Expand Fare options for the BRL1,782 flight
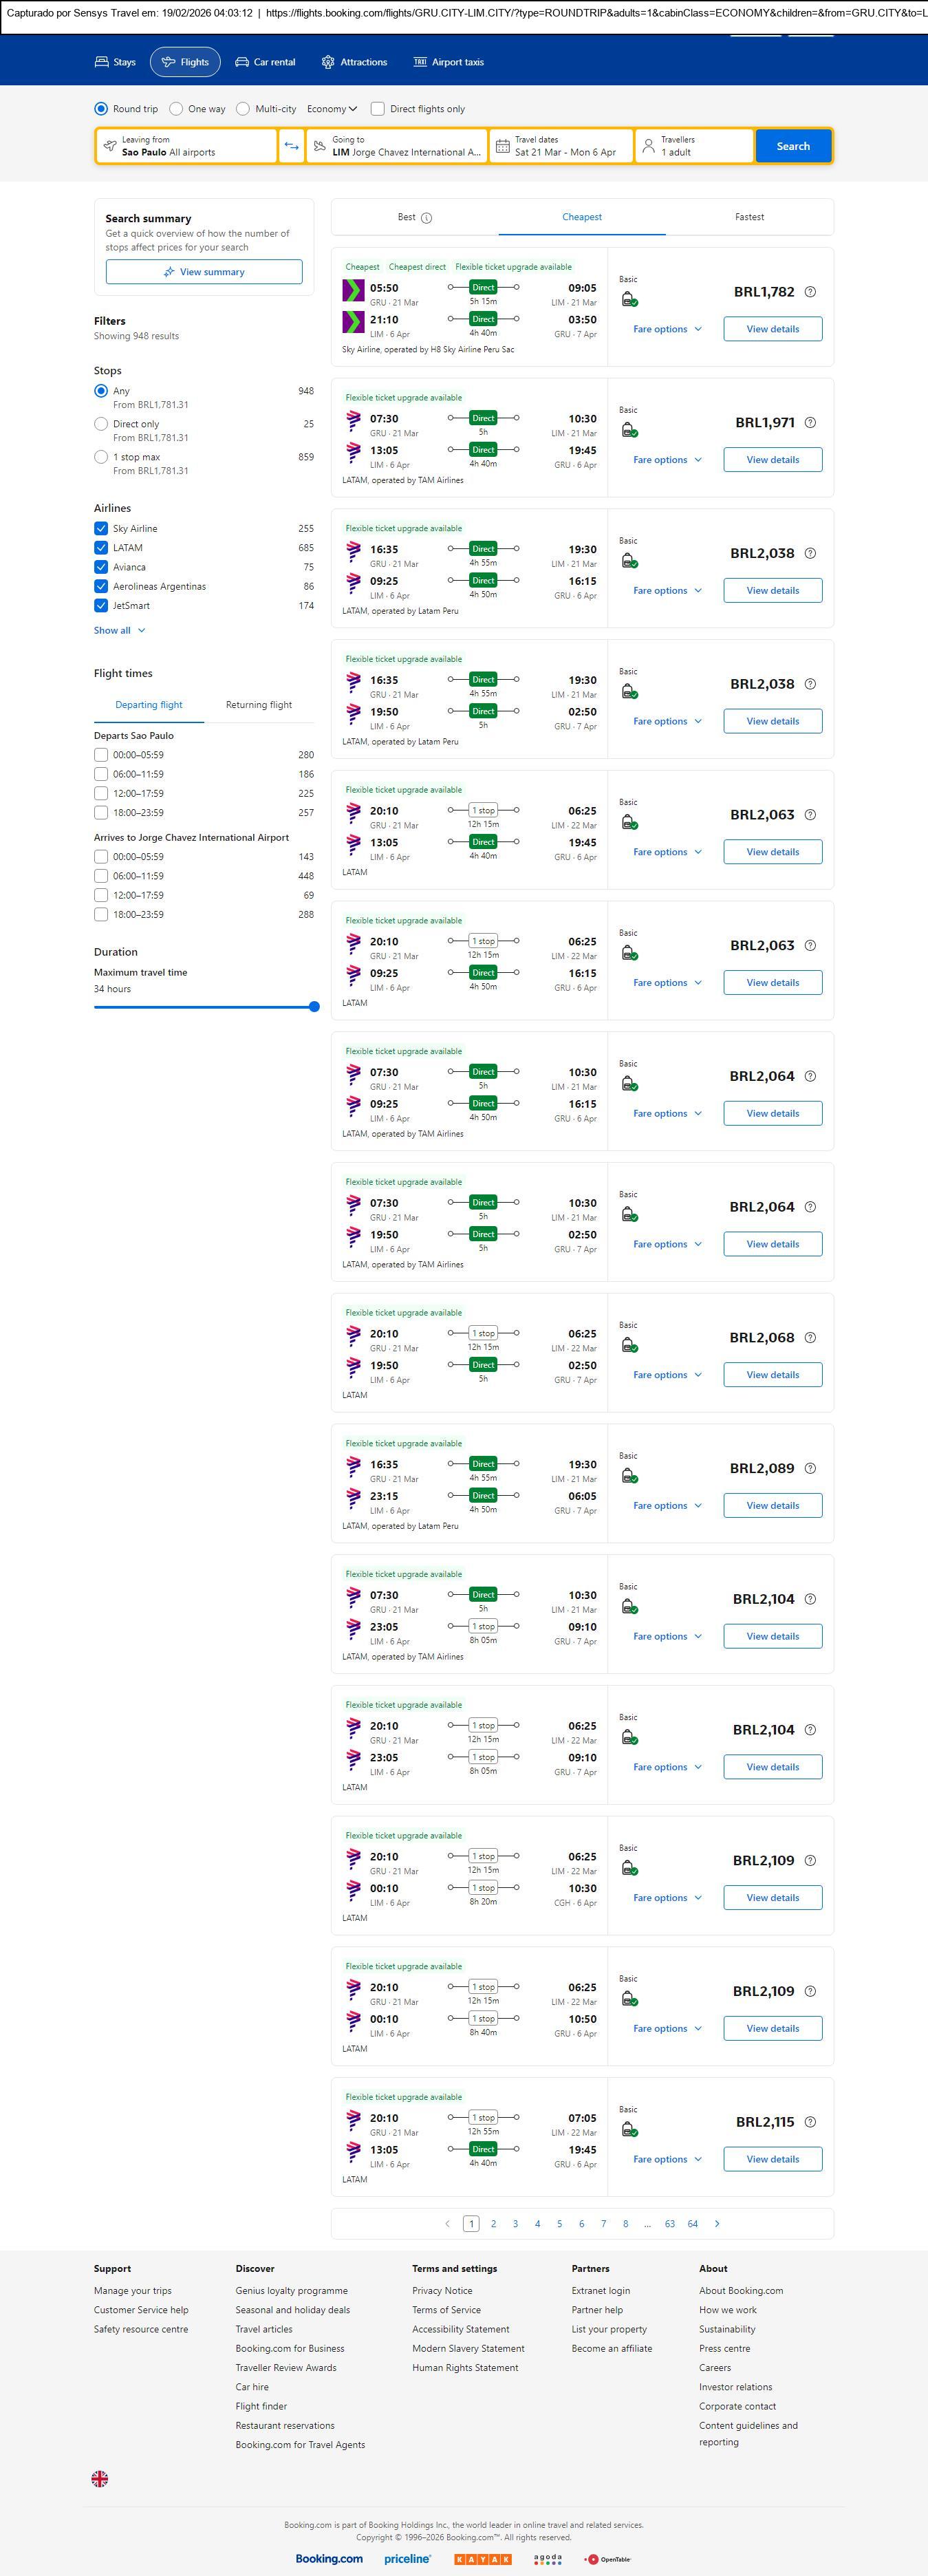This screenshot has height=2576, width=928. click(x=667, y=329)
